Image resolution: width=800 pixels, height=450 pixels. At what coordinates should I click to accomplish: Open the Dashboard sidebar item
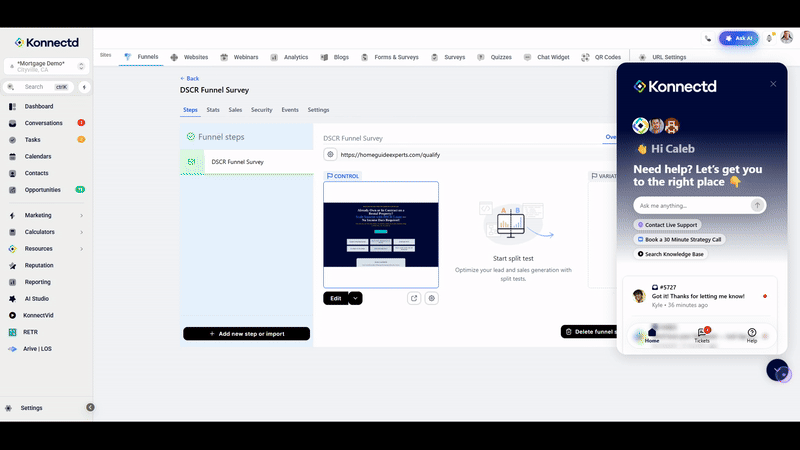point(39,106)
